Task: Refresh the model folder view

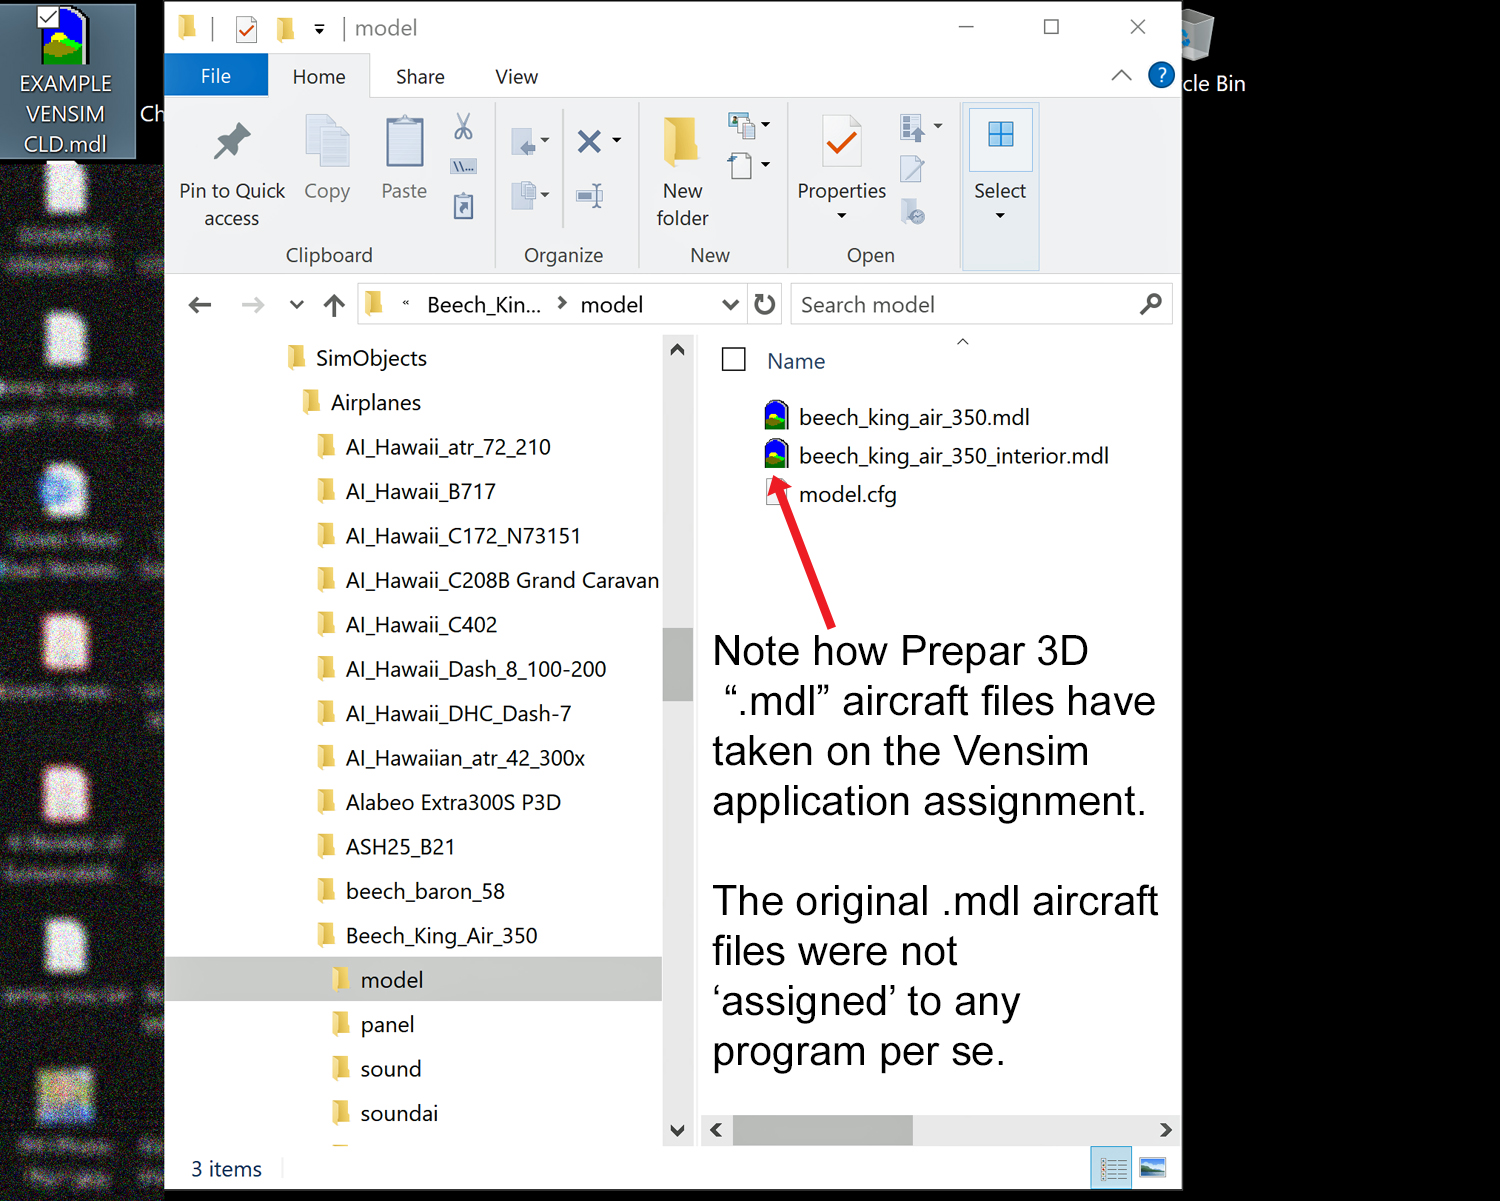Action: [765, 304]
